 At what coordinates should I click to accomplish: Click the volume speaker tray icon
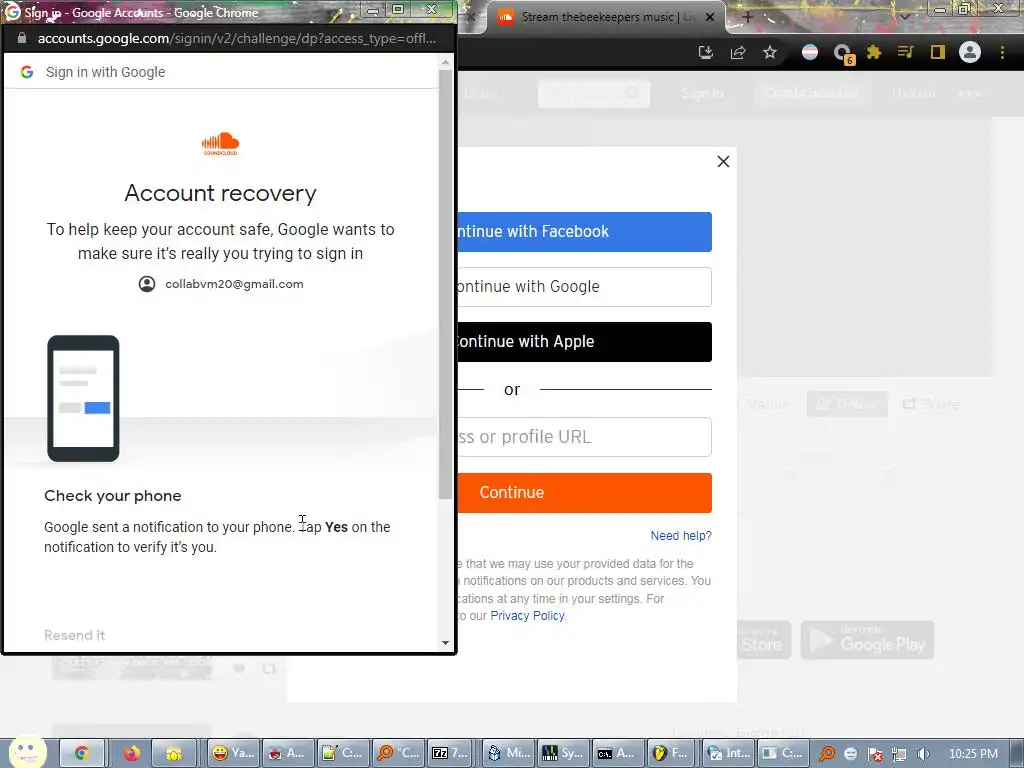922,754
